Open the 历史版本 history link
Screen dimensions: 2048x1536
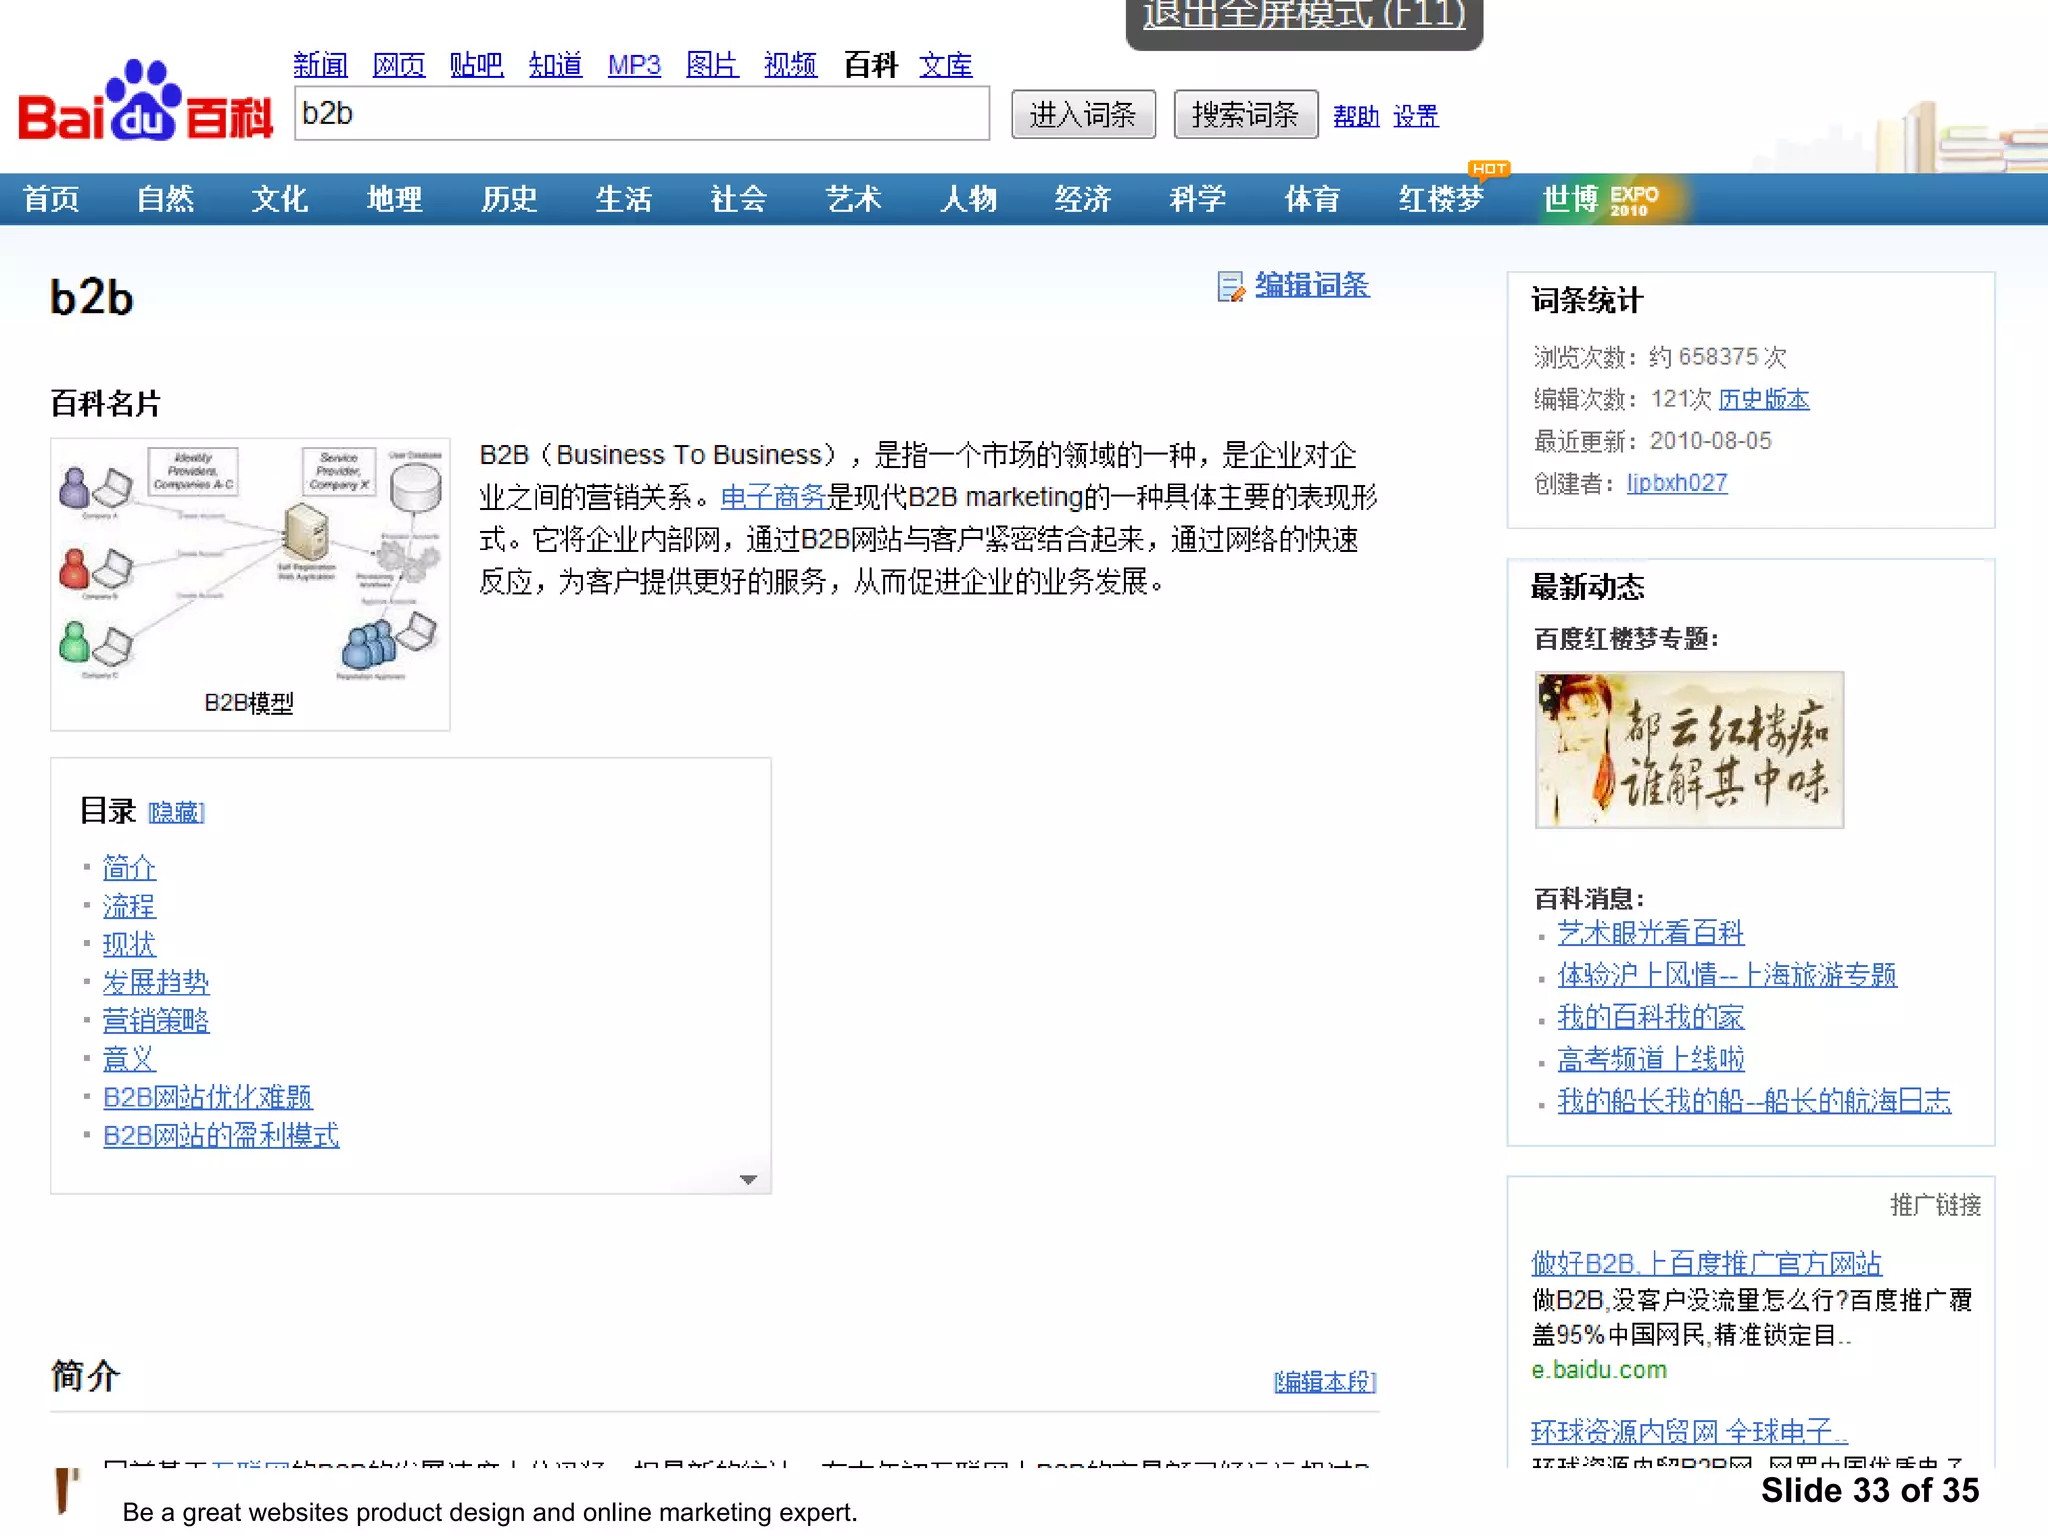pos(1763,400)
